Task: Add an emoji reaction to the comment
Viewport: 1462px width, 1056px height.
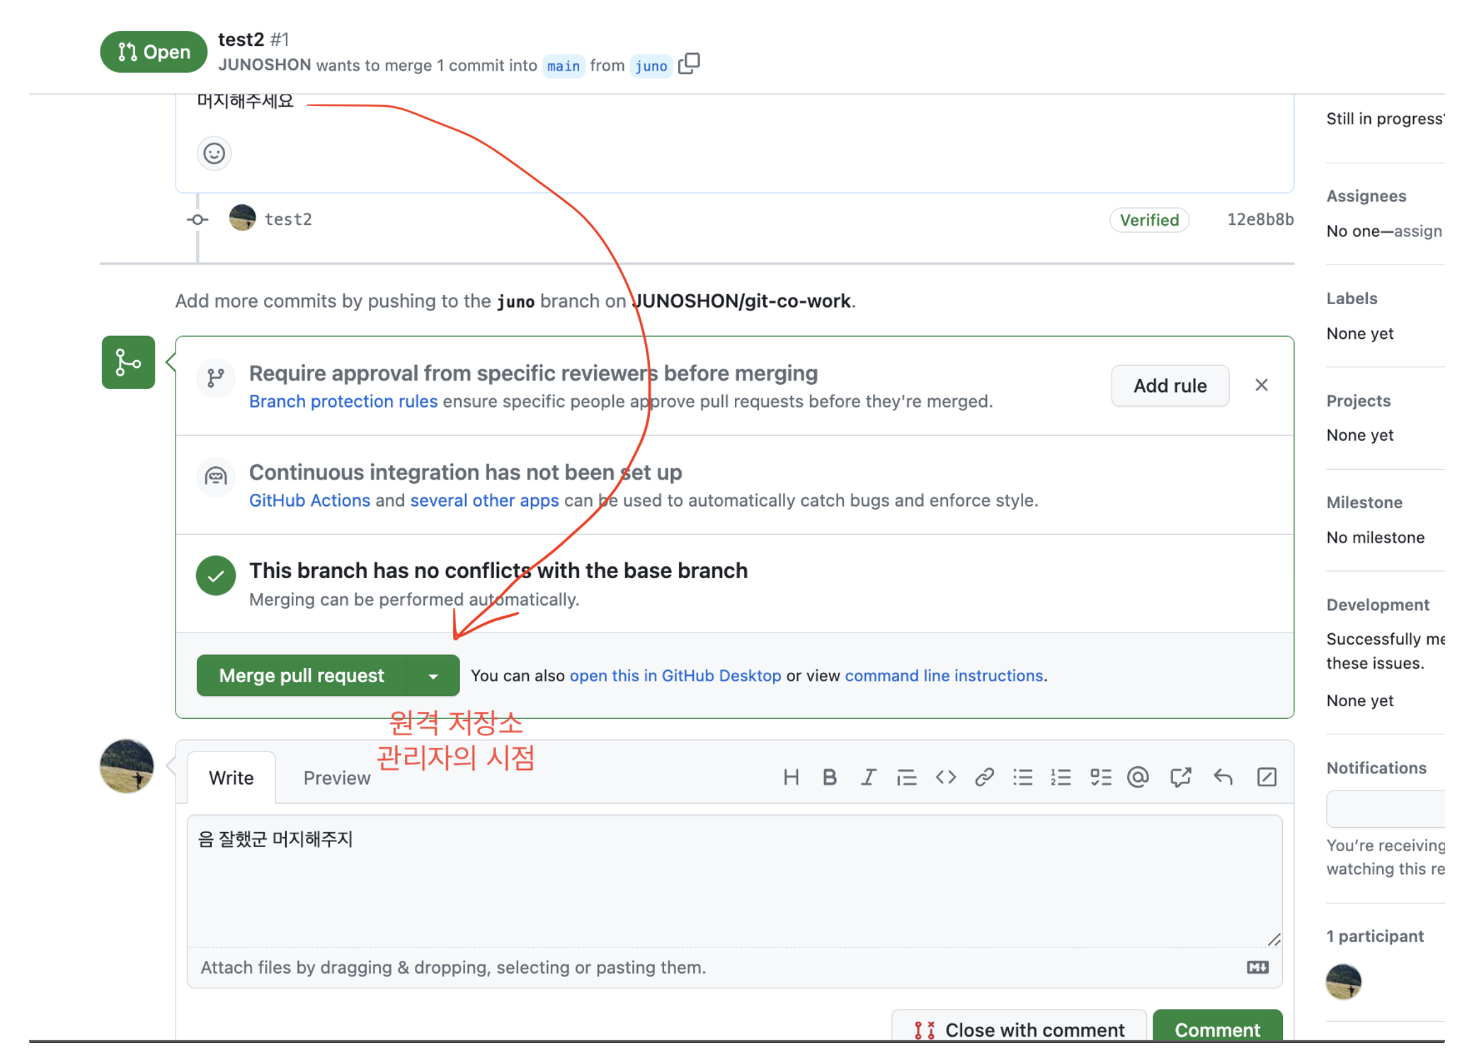Action: [214, 153]
